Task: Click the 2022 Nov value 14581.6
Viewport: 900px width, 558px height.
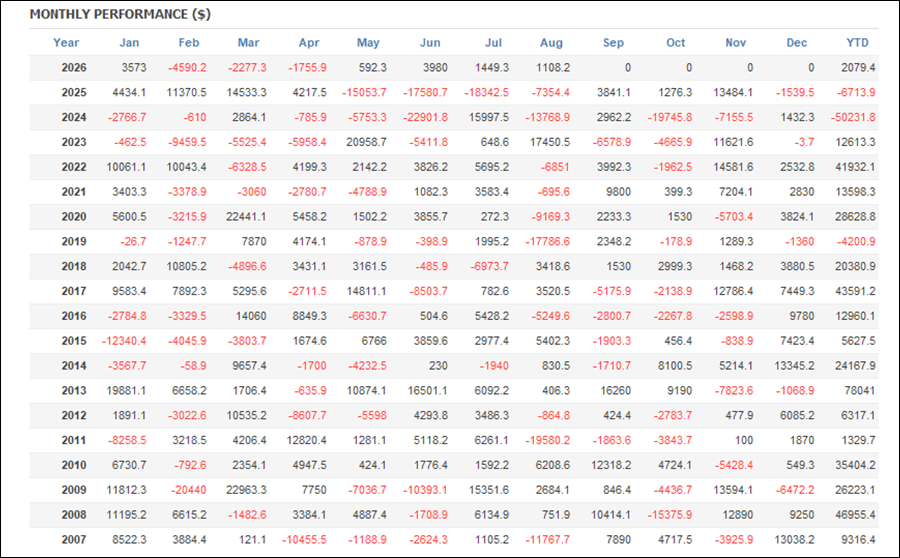Action: [733, 167]
